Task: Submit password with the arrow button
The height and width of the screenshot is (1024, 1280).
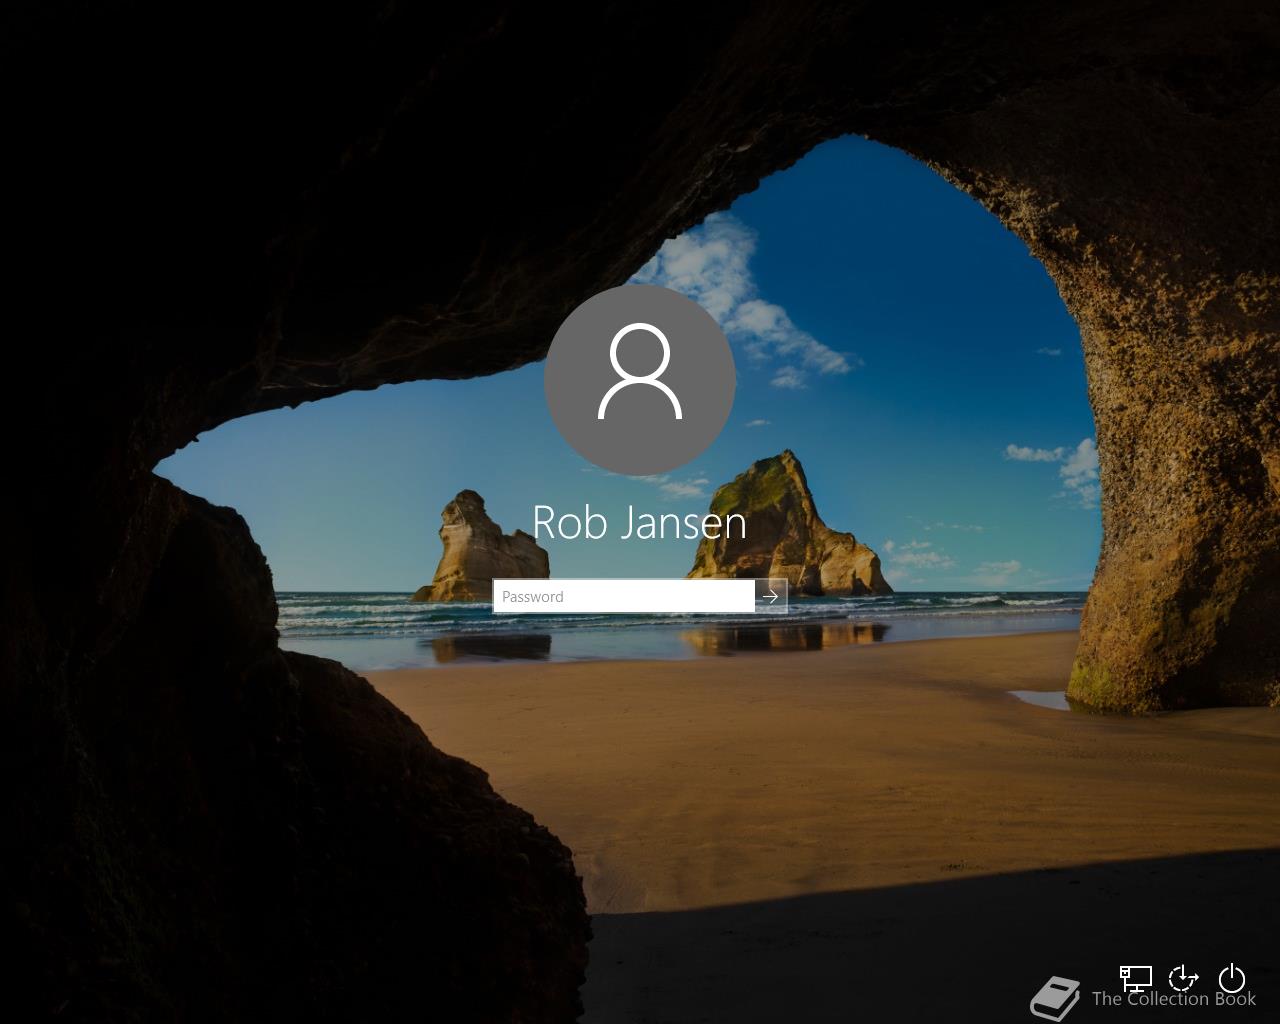Action: pos(771,596)
